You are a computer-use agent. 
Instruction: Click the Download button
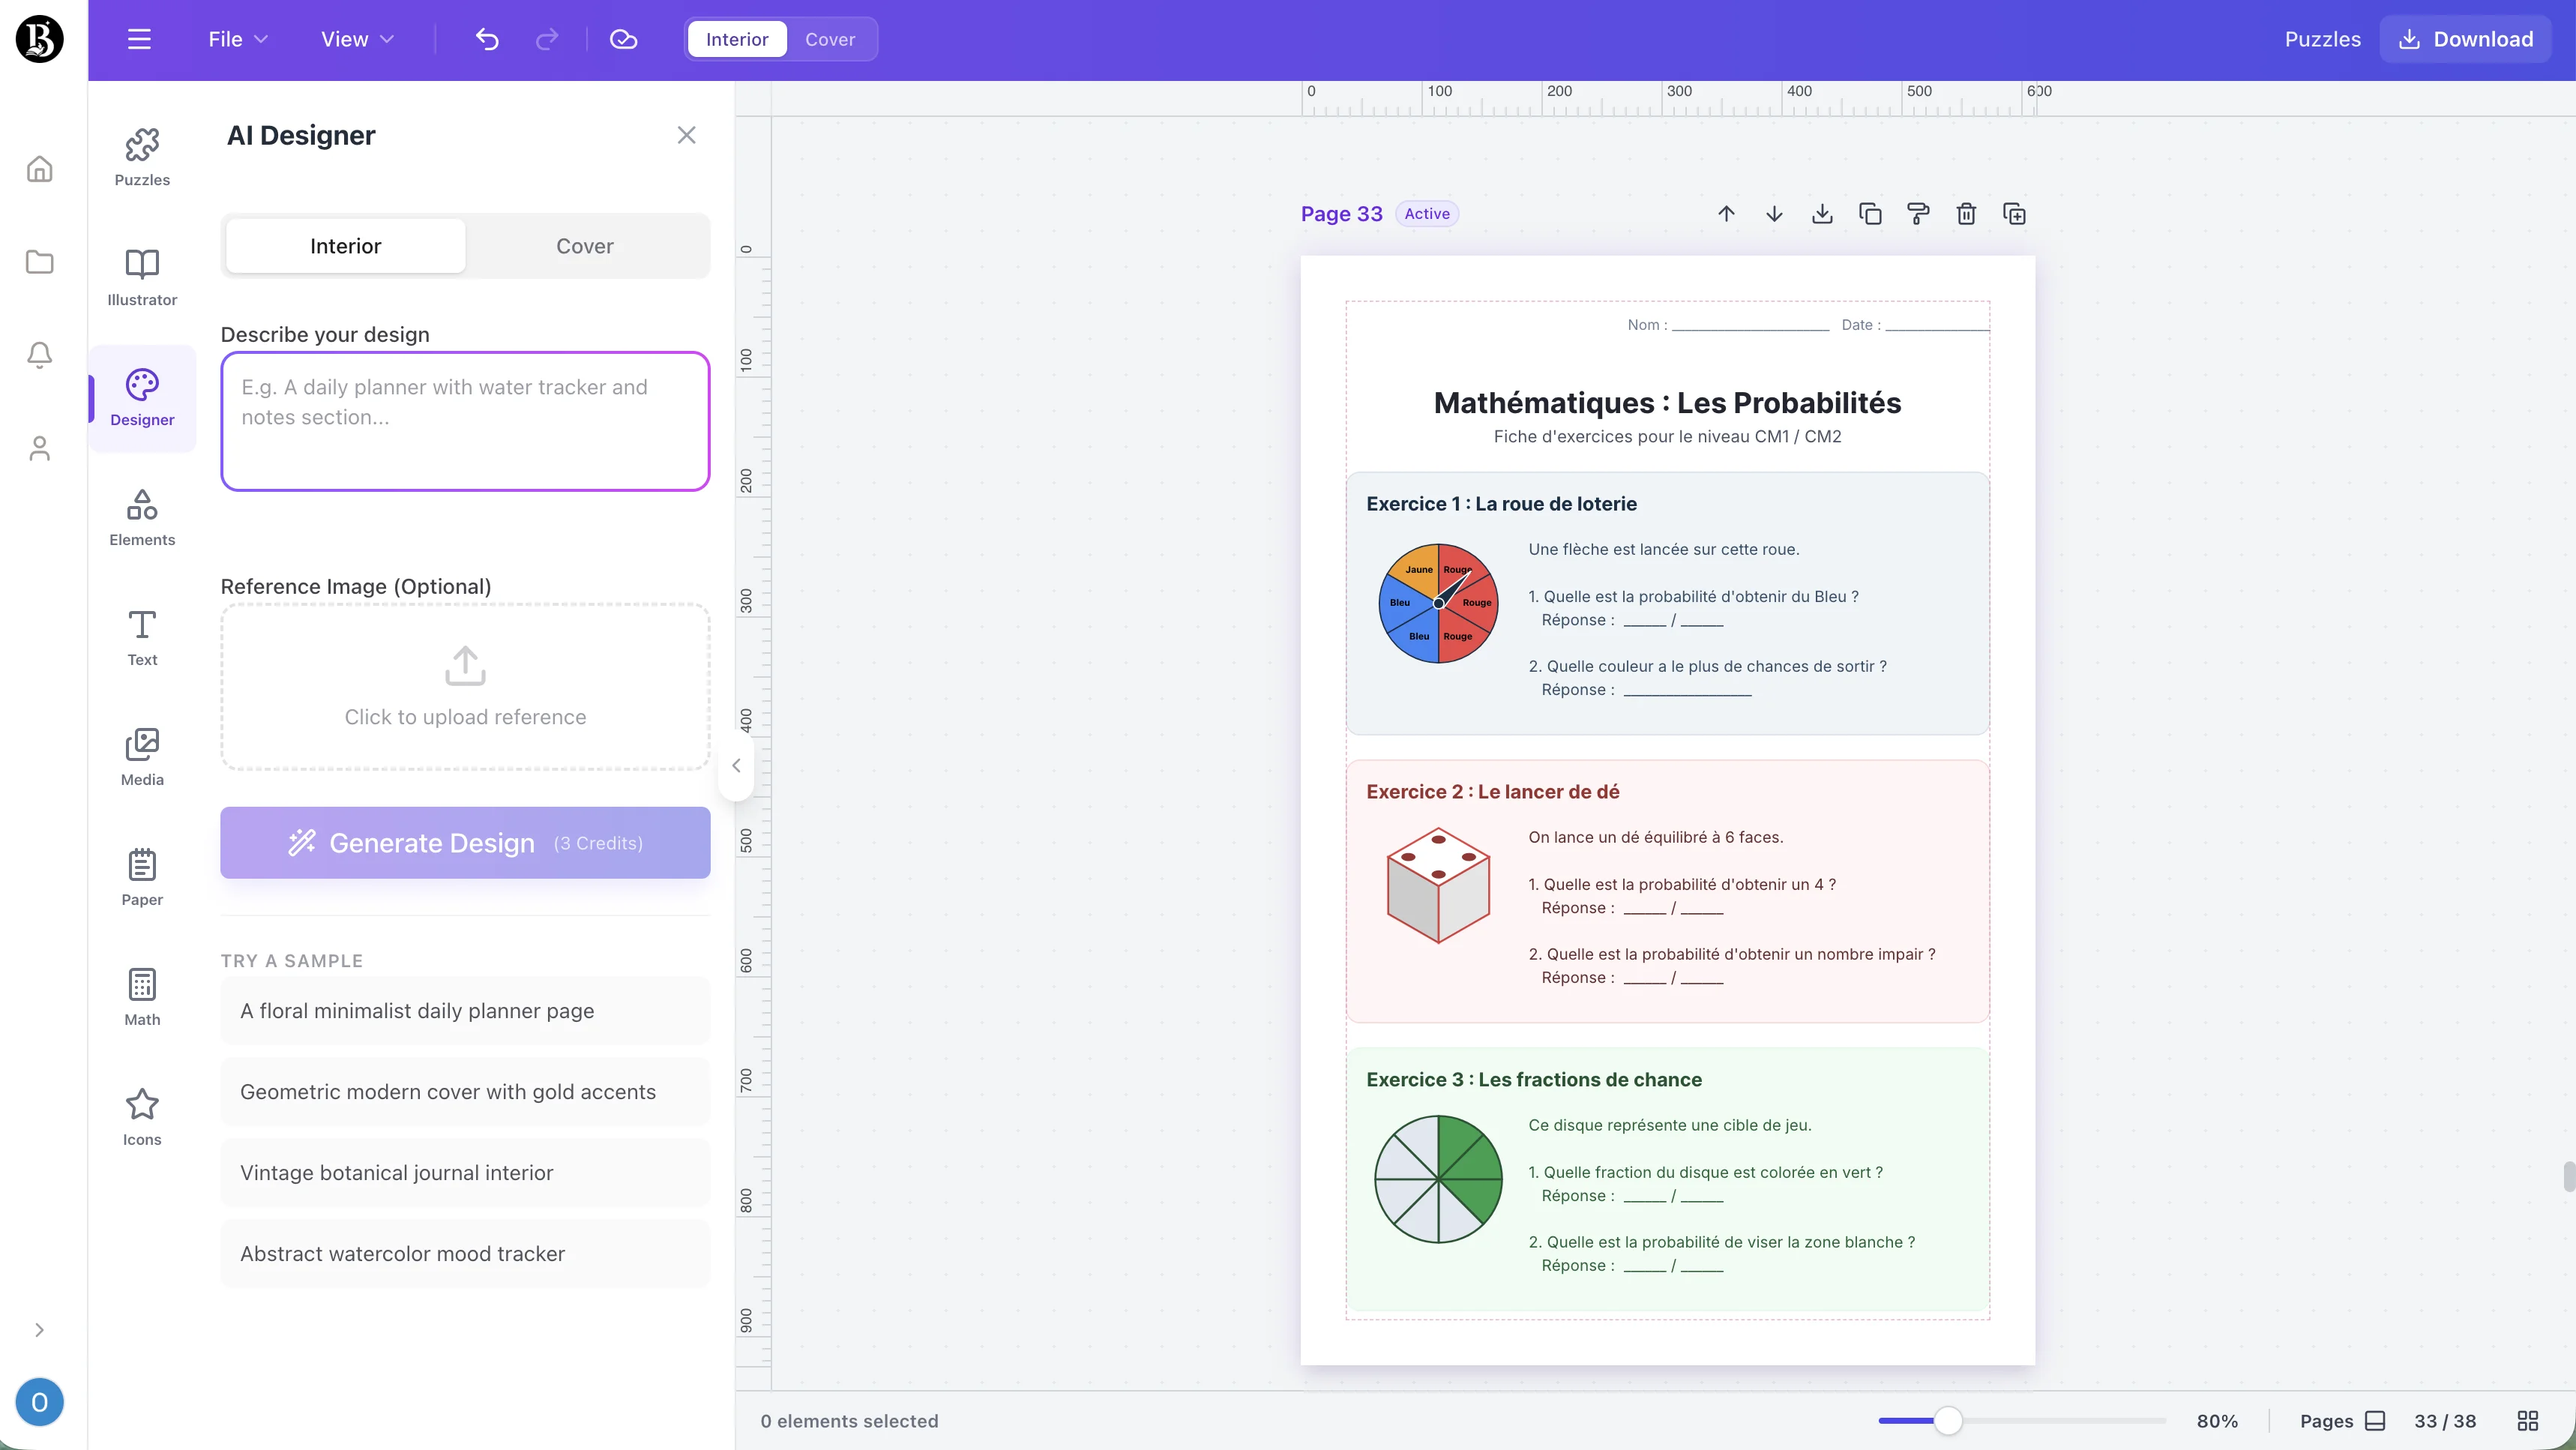click(x=2466, y=39)
